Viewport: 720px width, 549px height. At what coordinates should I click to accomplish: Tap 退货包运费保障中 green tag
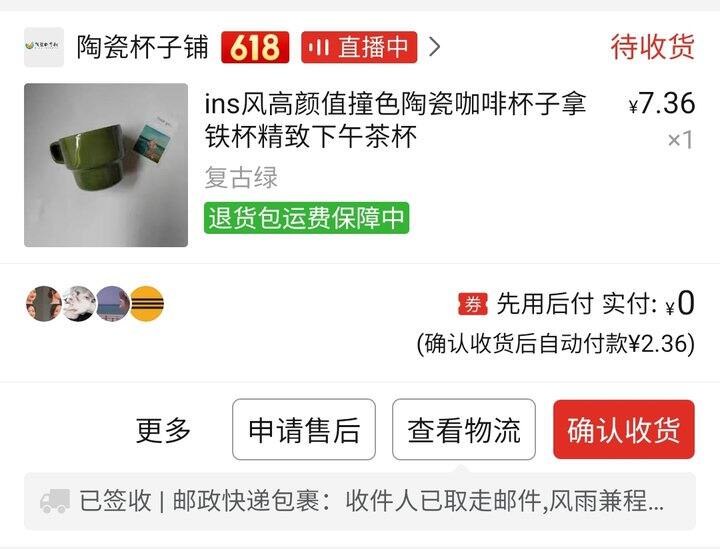[x=306, y=218]
